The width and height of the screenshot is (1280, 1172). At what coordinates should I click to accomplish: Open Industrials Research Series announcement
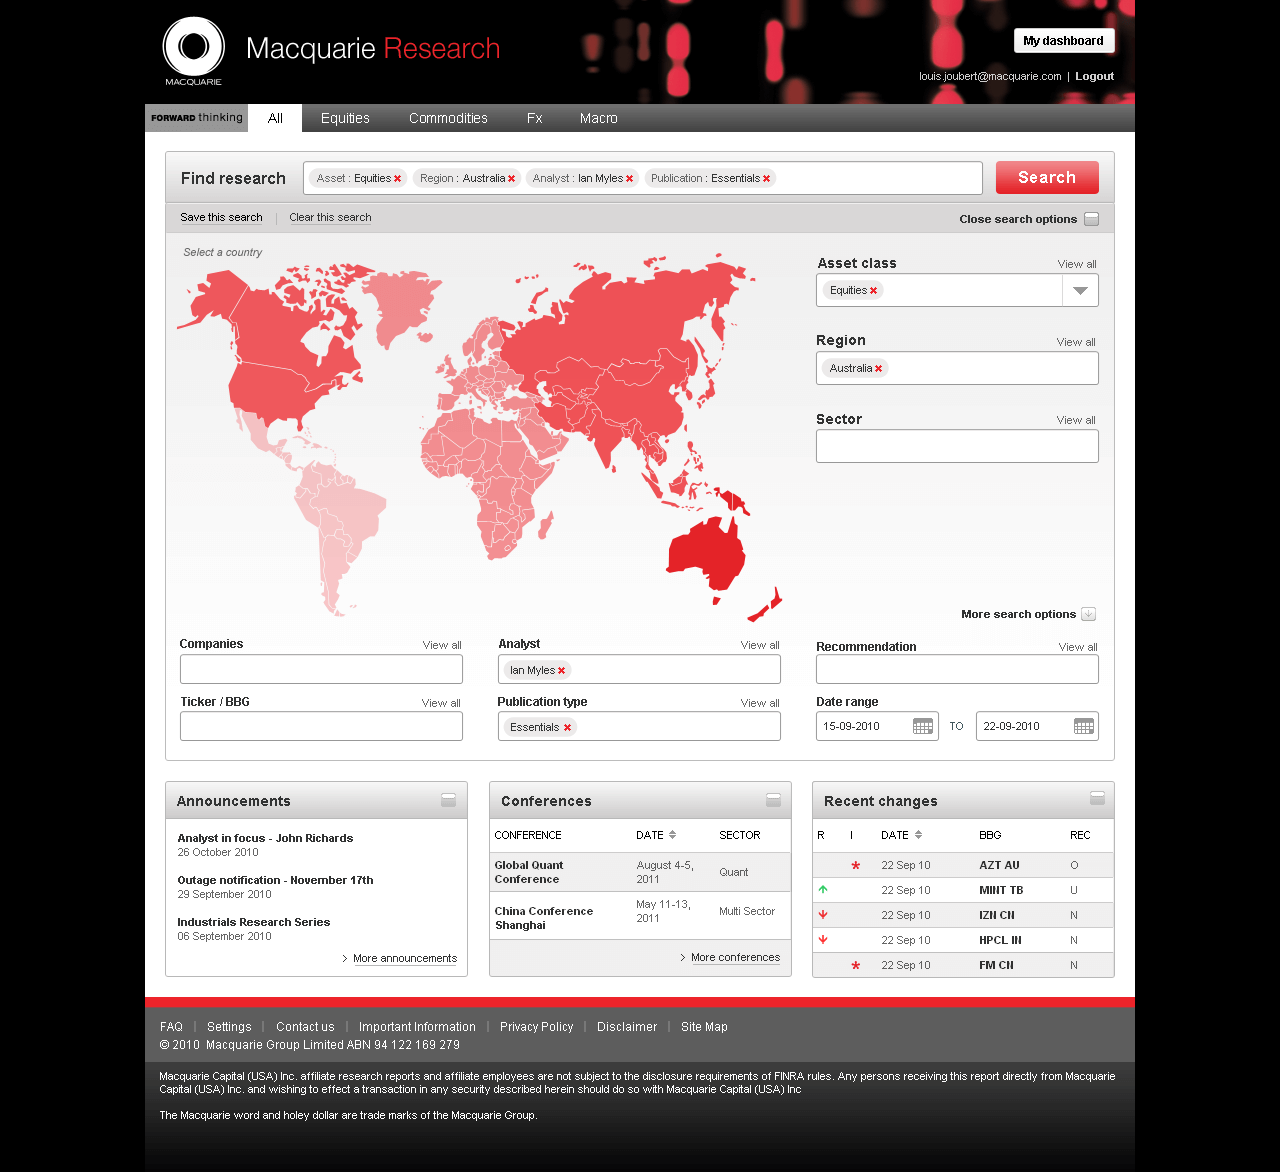pyautogui.click(x=254, y=922)
